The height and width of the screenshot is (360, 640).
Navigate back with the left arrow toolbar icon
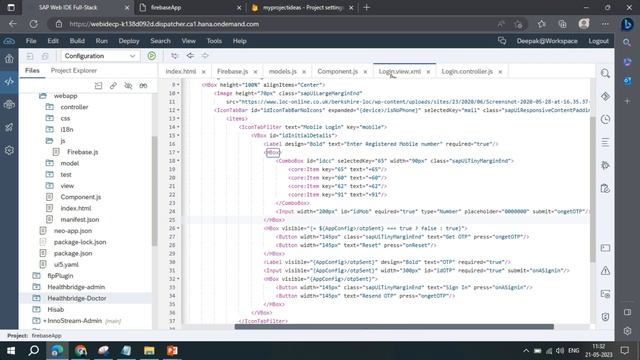[x=190, y=56]
